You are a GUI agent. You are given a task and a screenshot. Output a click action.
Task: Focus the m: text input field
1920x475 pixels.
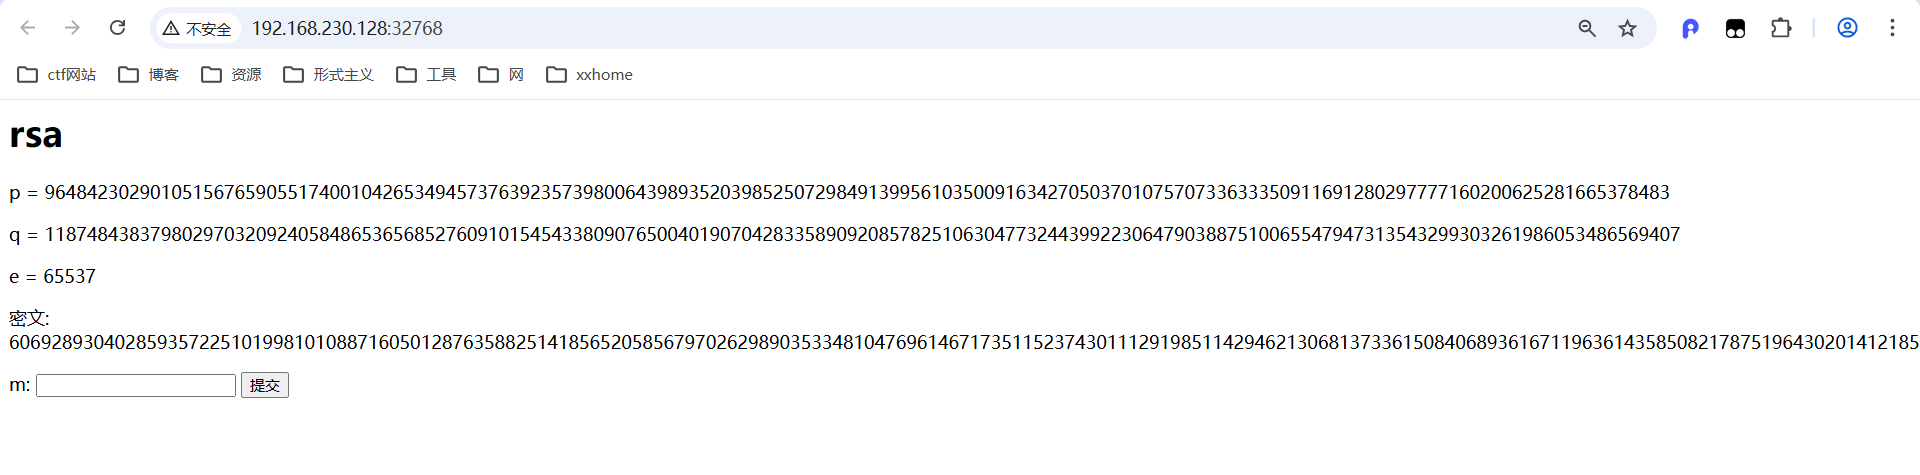(136, 385)
